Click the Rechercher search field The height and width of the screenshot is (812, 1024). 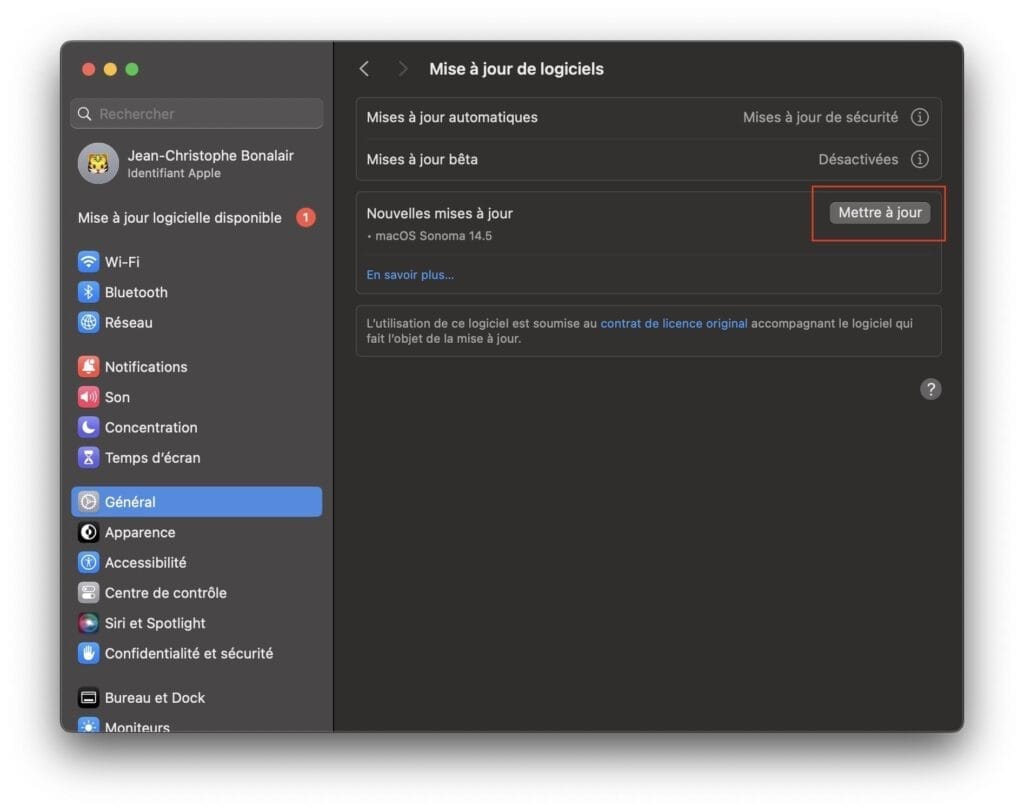tap(196, 113)
